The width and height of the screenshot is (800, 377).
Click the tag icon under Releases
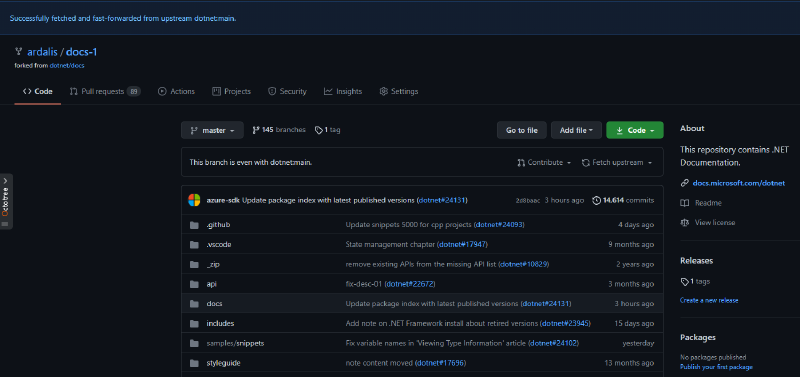(684, 282)
